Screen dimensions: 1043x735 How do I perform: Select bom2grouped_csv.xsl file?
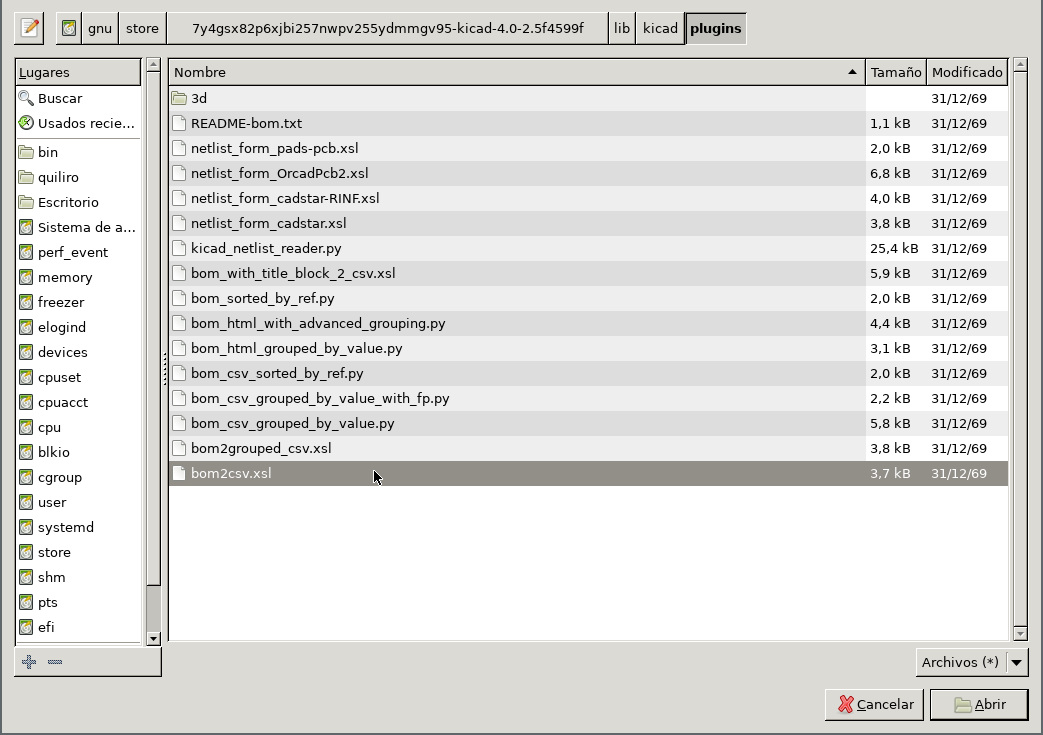(589, 448)
